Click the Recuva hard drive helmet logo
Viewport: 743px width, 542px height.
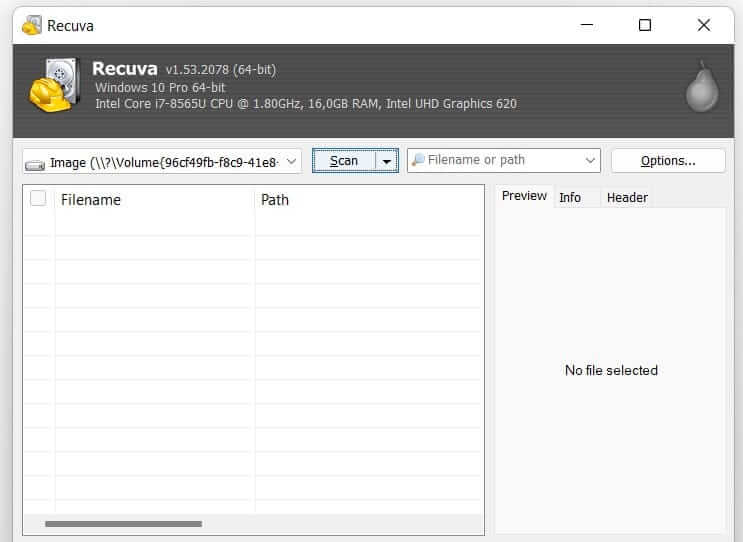[x=54, y=85]
